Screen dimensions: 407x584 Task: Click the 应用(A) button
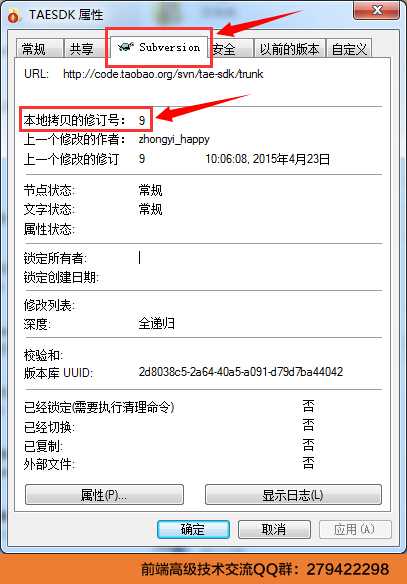(x=355, y=529)
